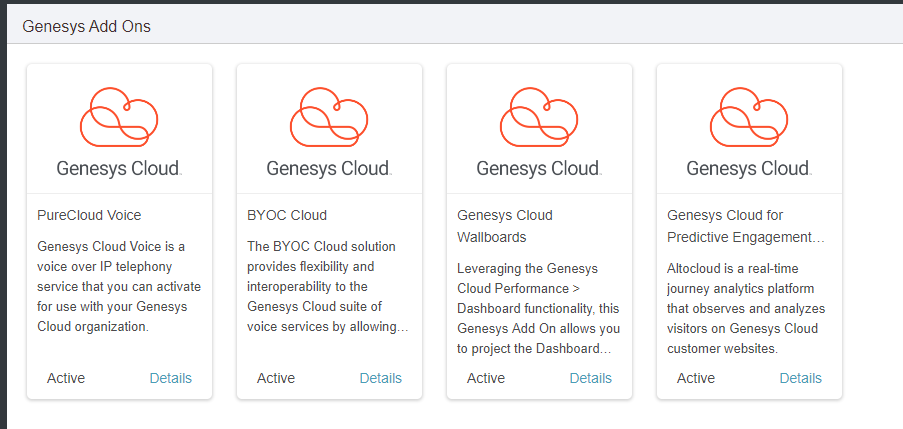Viewport: 903px width, 429px height.
Task: Select the Genesys Cloud for Predictive Engagement title
Action: tap(746, 226)
